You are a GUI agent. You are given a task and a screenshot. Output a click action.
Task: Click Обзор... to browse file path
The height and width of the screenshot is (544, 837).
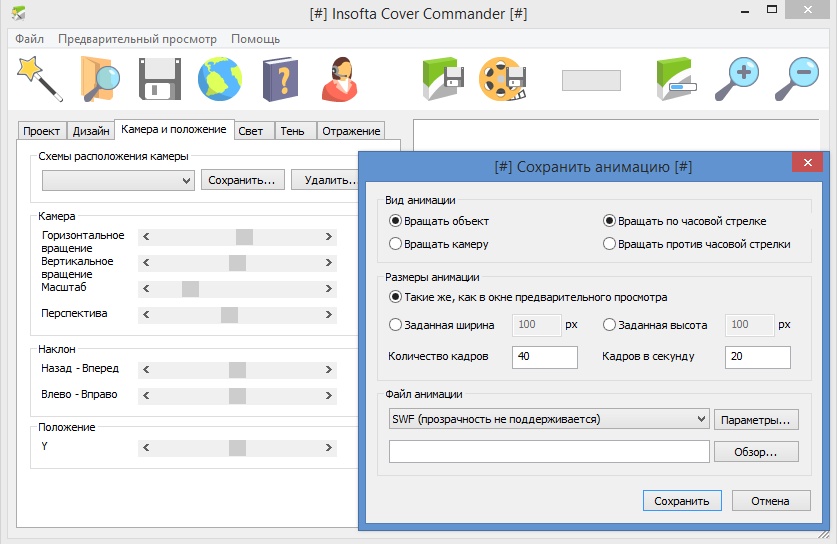(756, 452)
